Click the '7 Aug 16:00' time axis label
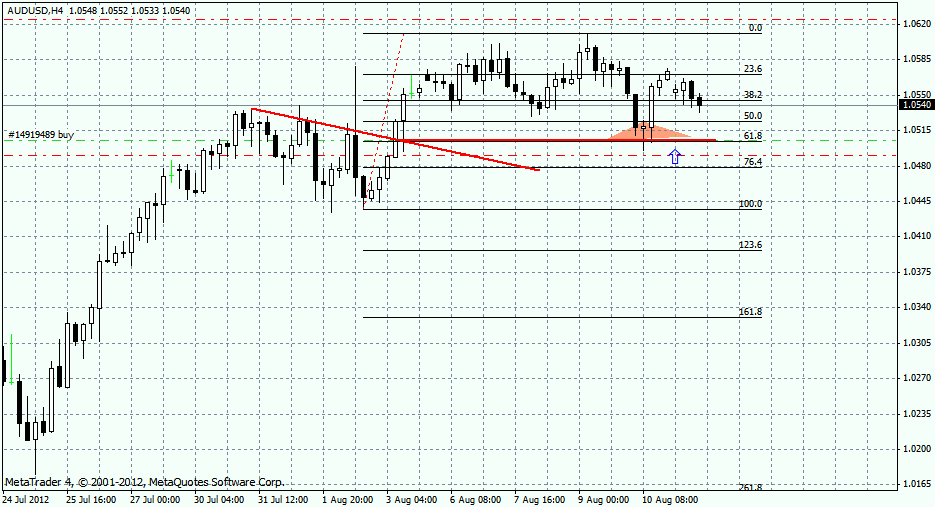Image resolution: width=935 pixels, height=507 pixels. point(540,499)
